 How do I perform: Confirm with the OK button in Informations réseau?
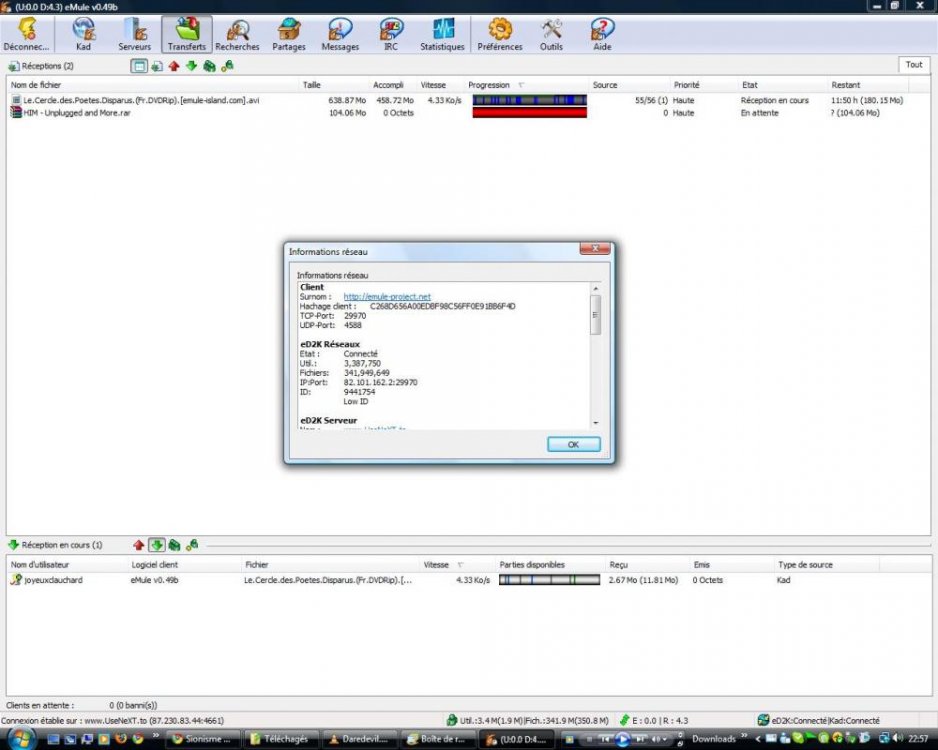point(573,444)
